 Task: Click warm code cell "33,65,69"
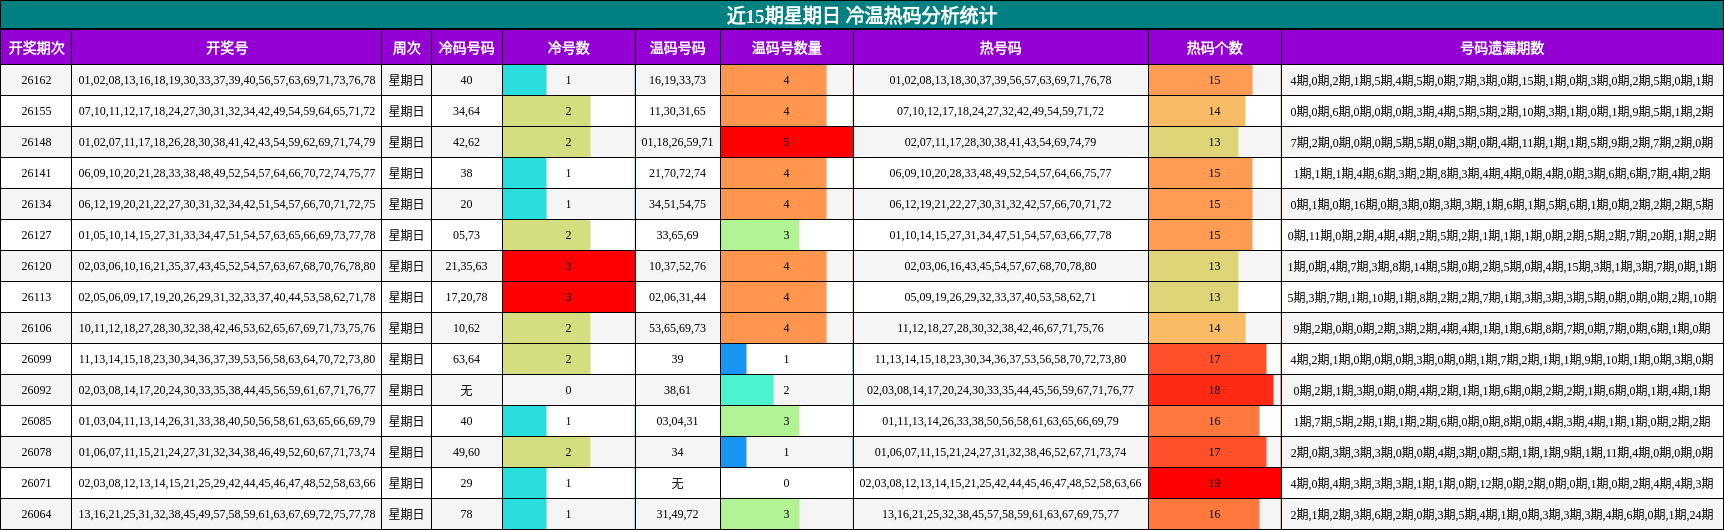pos(677,235)
